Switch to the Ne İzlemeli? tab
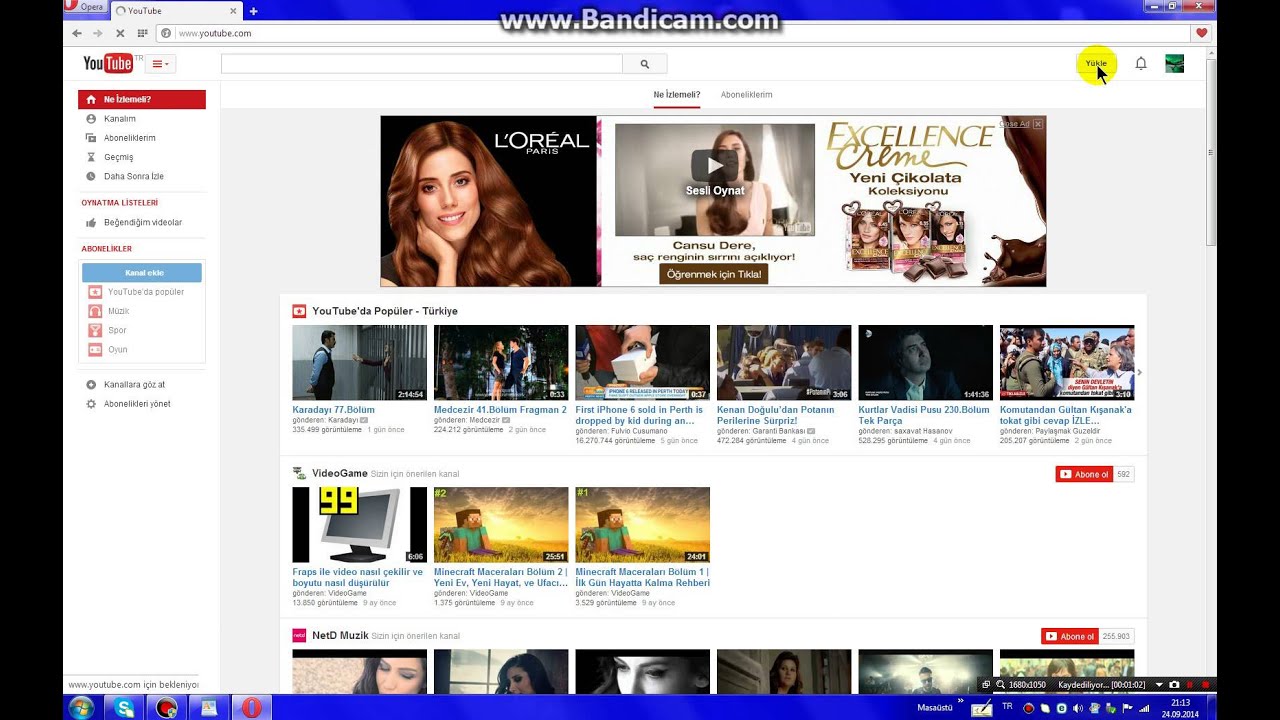 677,94
